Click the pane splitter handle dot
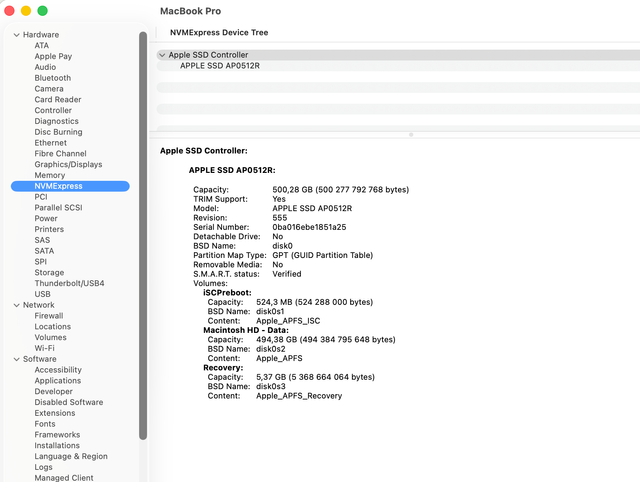 pos(411,135)
